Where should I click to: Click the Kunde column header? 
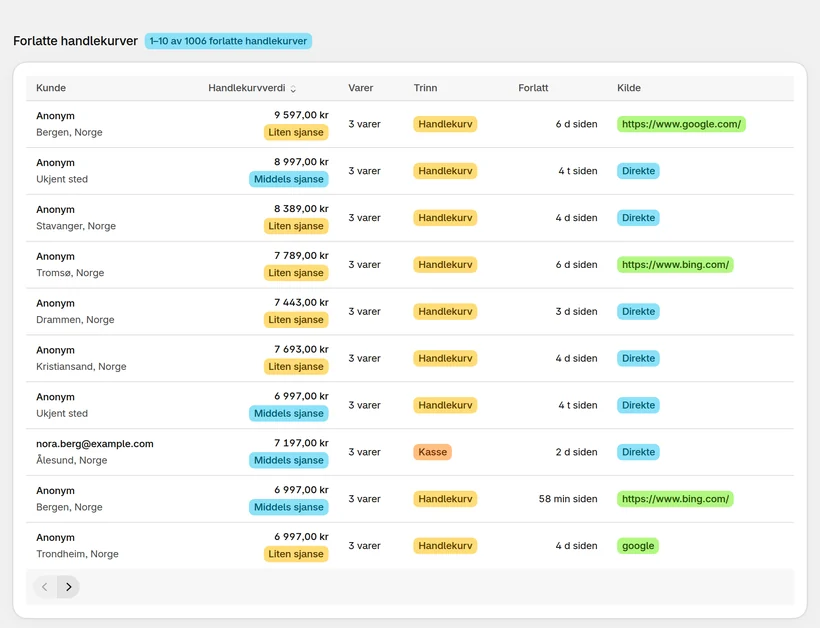tap(51, 88)
